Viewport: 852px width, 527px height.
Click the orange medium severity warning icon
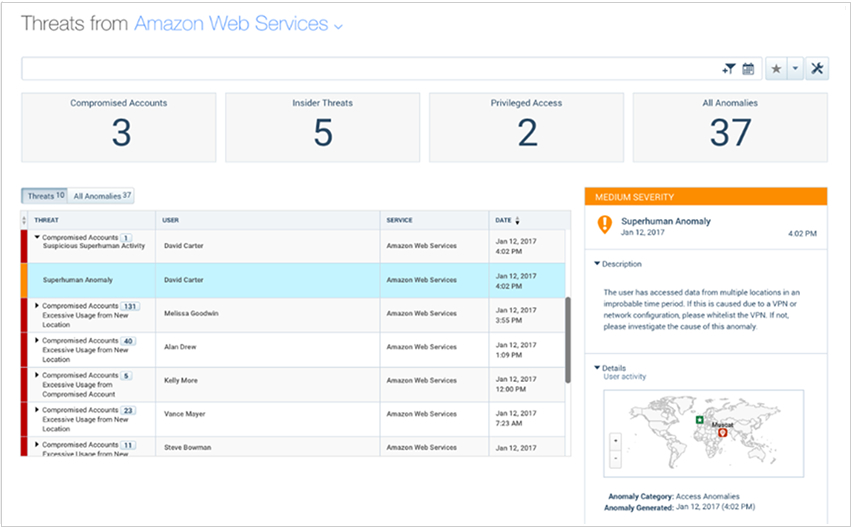tap(605, 224)
